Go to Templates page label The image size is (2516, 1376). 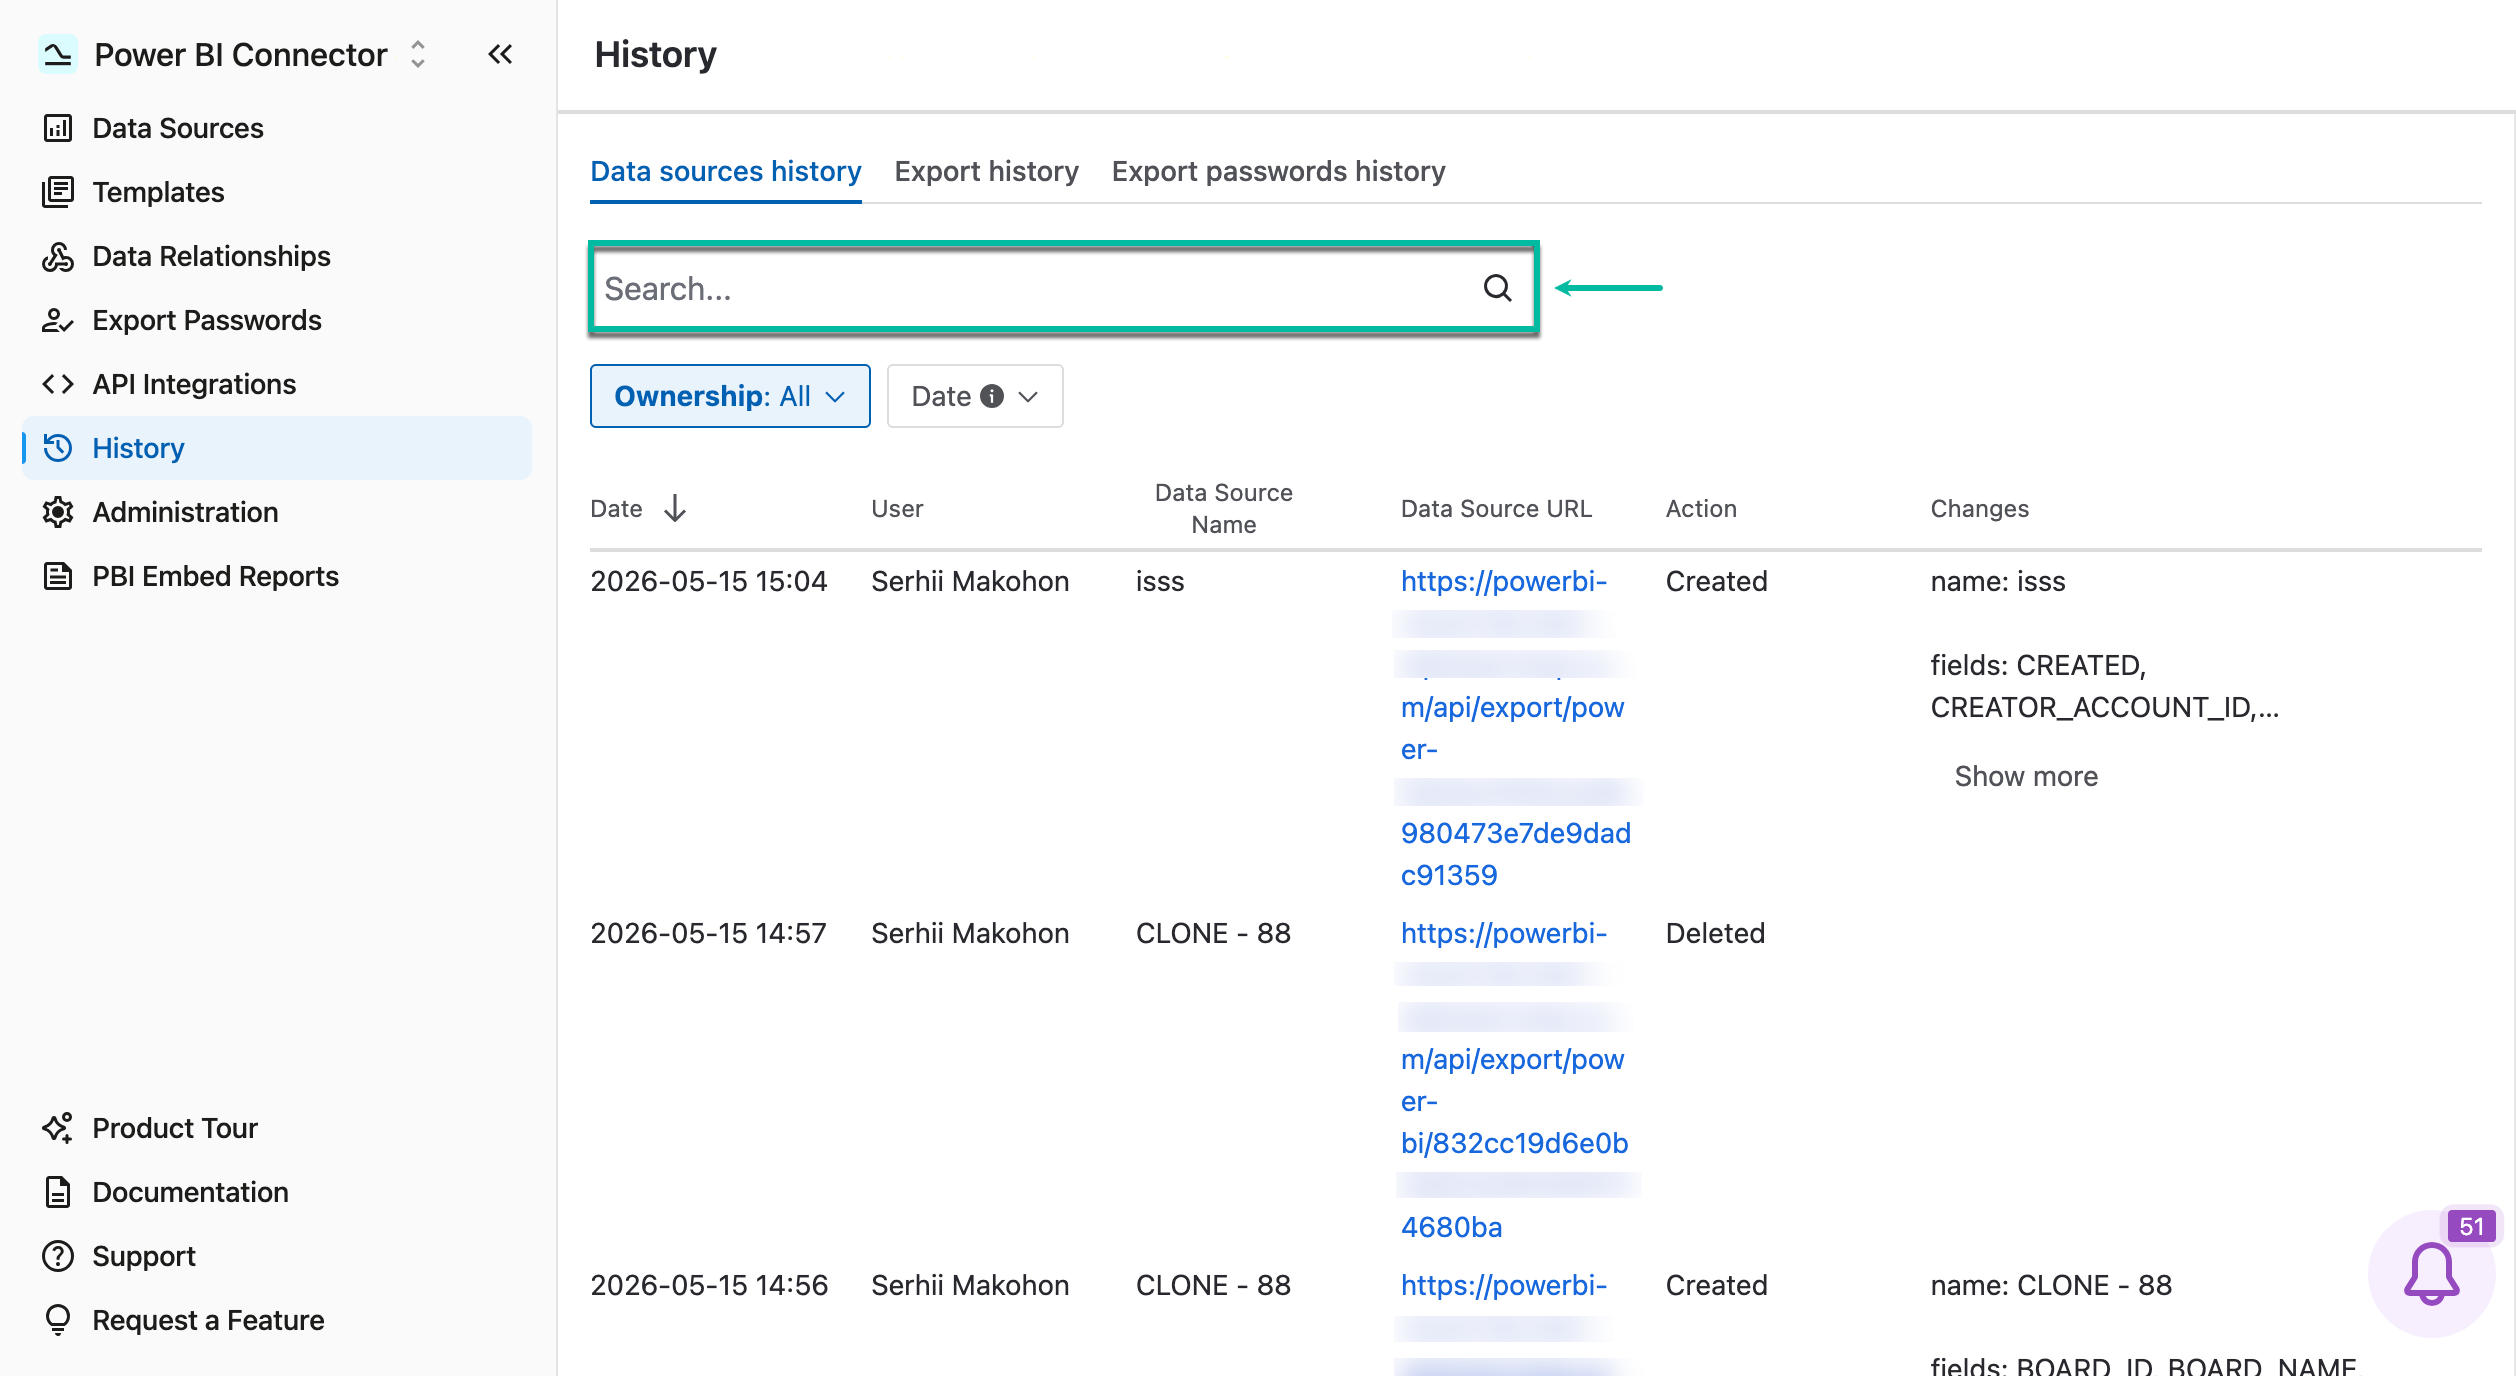click(158, 192)
